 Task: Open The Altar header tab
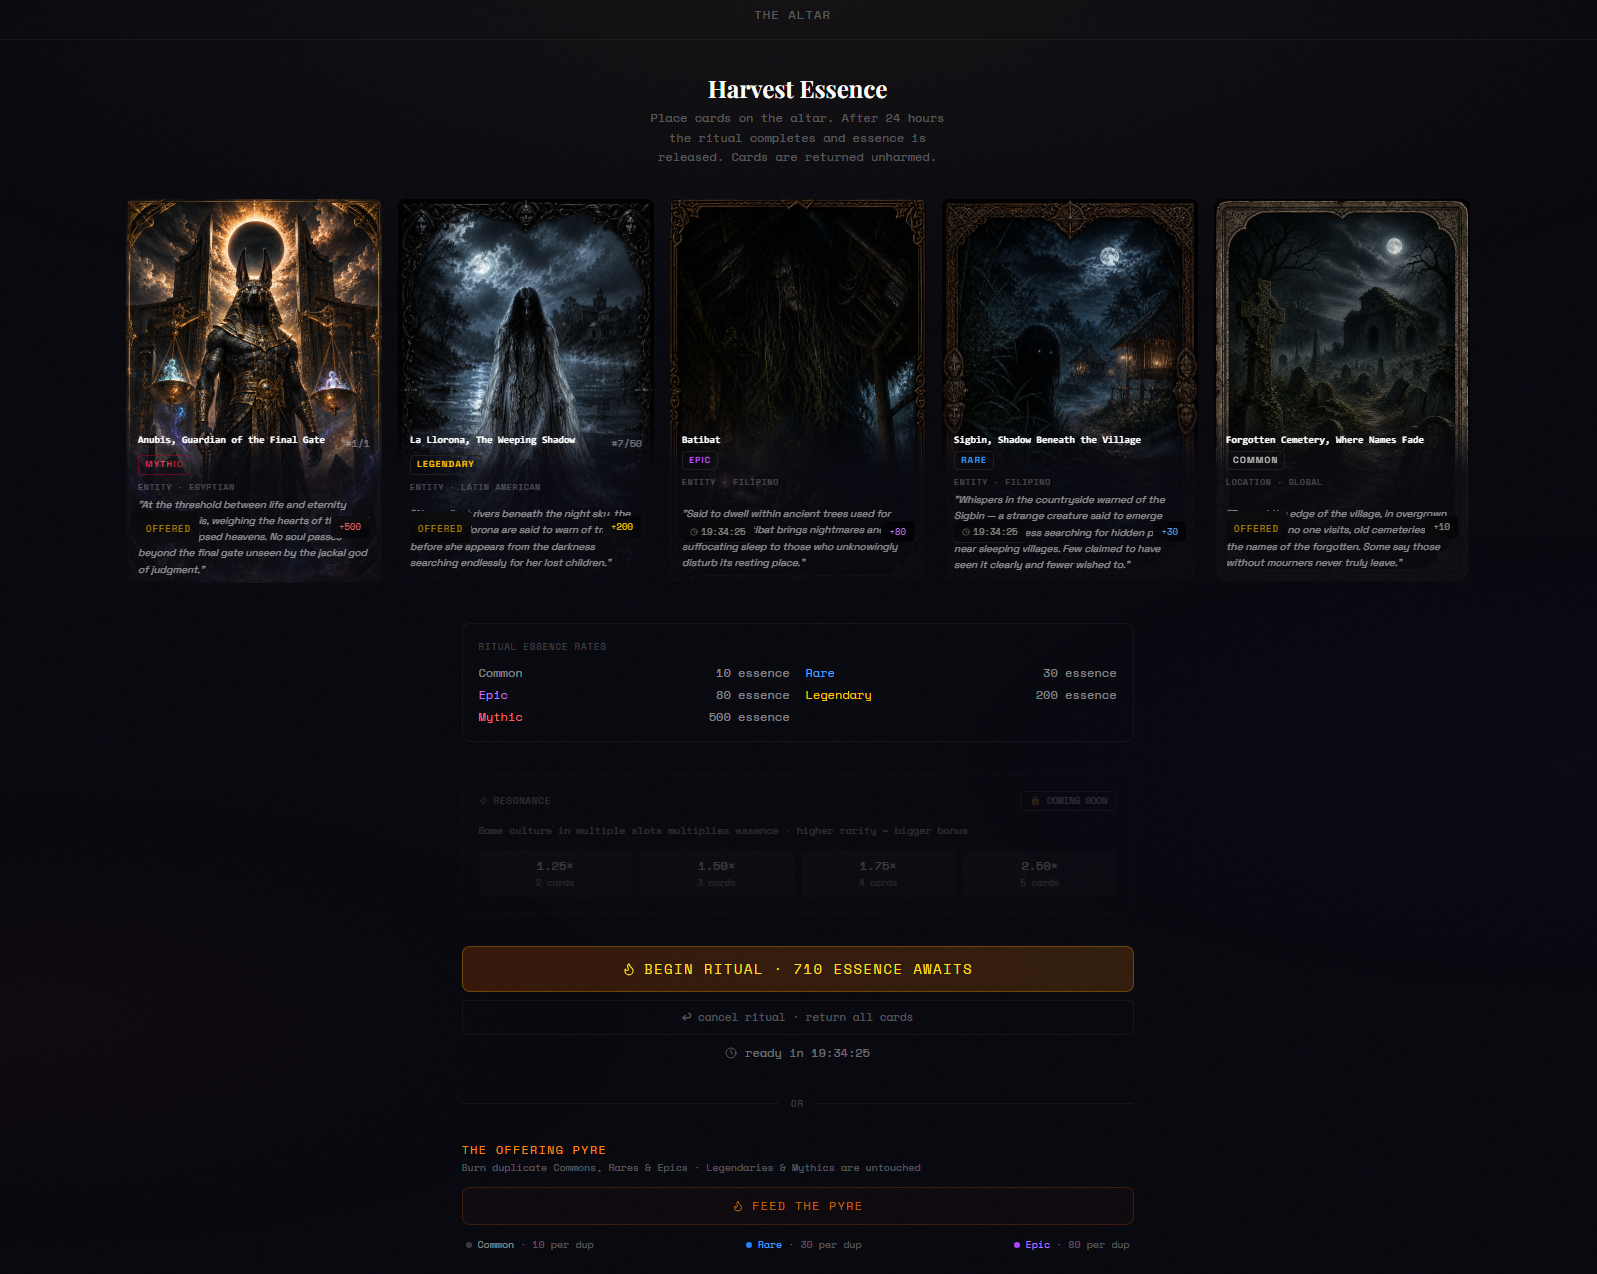coord(793,15)
